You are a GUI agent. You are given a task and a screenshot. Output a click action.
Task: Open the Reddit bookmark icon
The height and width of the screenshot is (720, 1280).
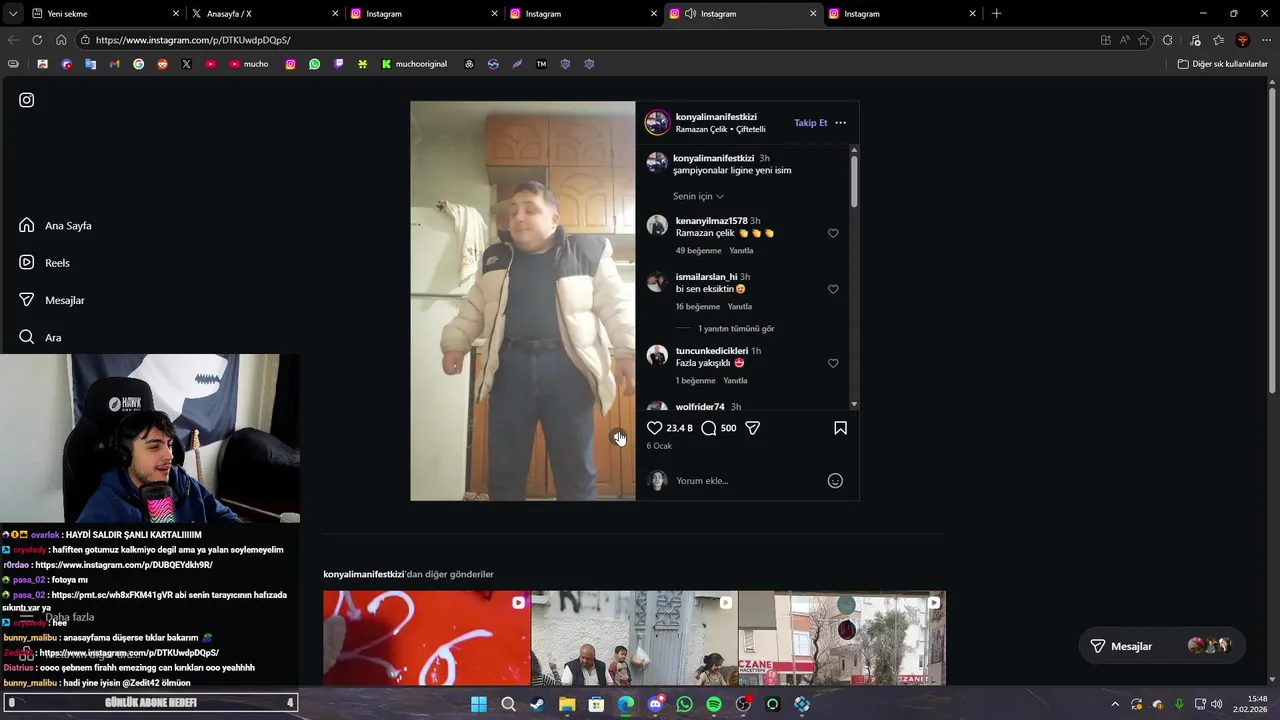(x=162, y=64)
